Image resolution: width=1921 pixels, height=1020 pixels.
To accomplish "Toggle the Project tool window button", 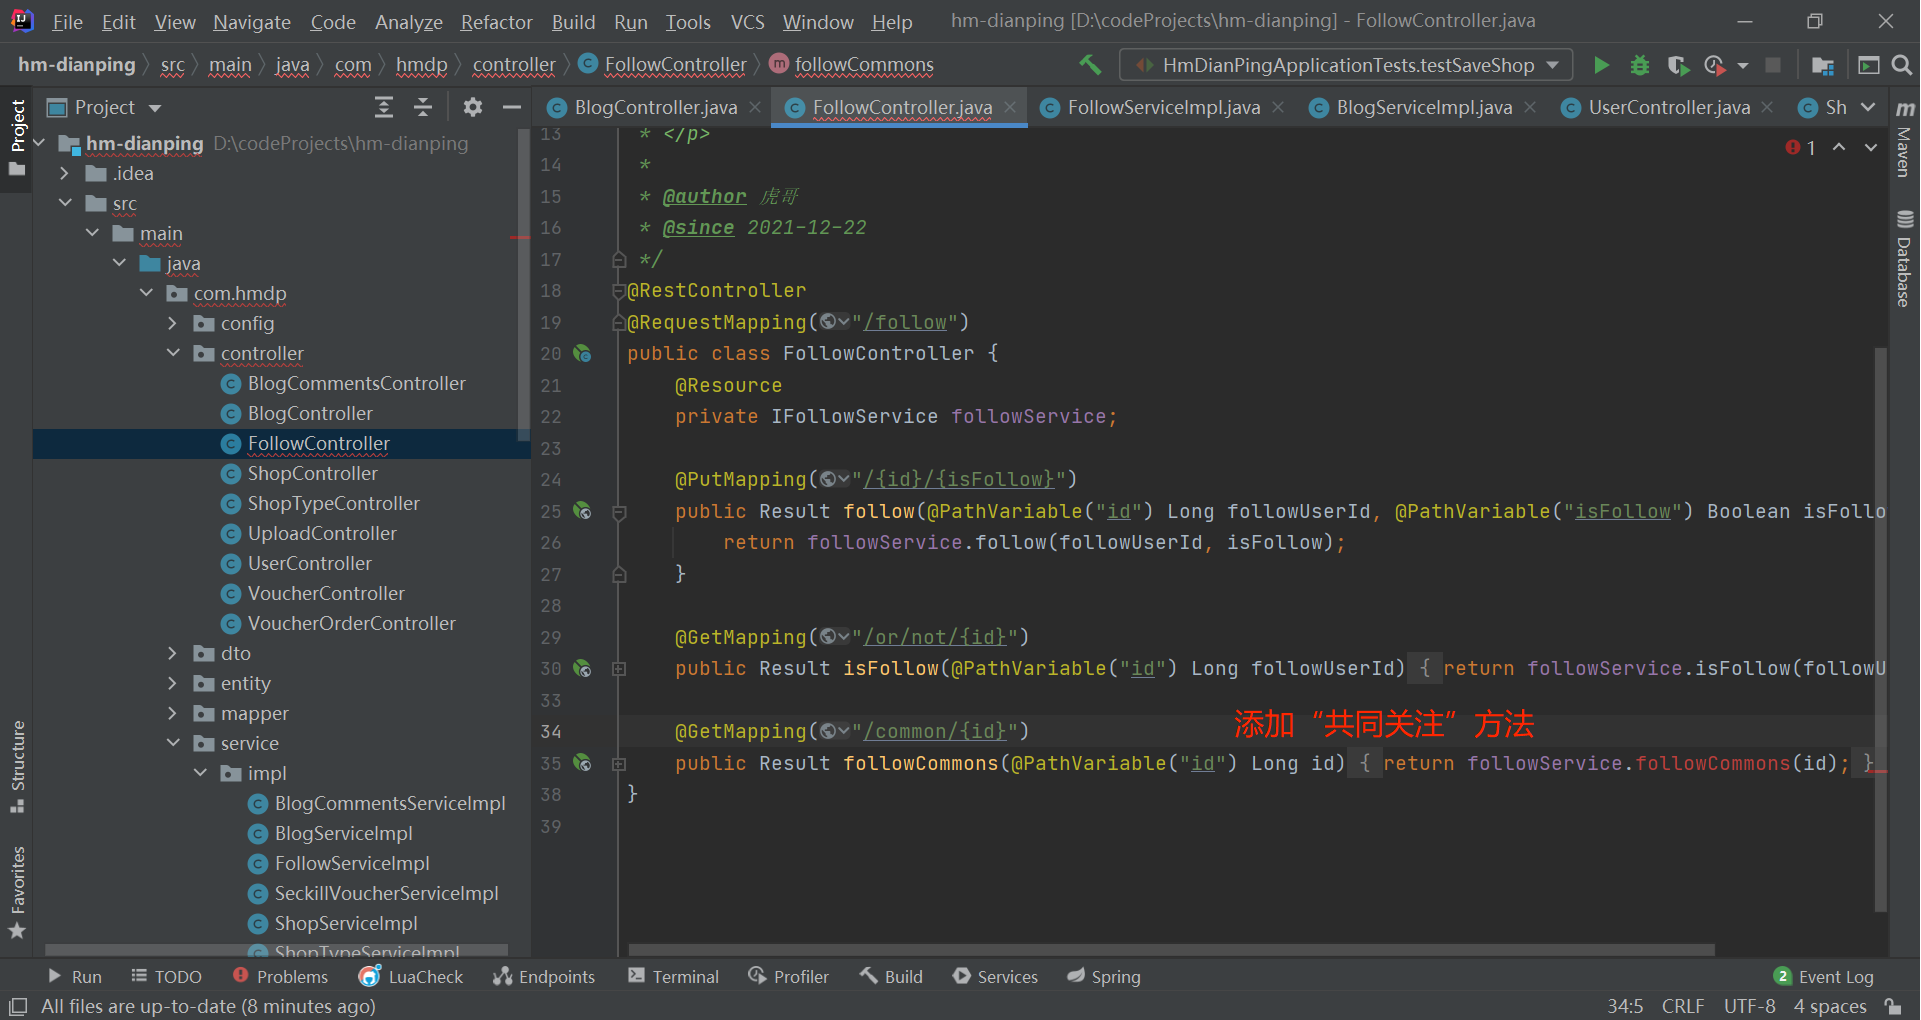I will (x=17, y=137).
